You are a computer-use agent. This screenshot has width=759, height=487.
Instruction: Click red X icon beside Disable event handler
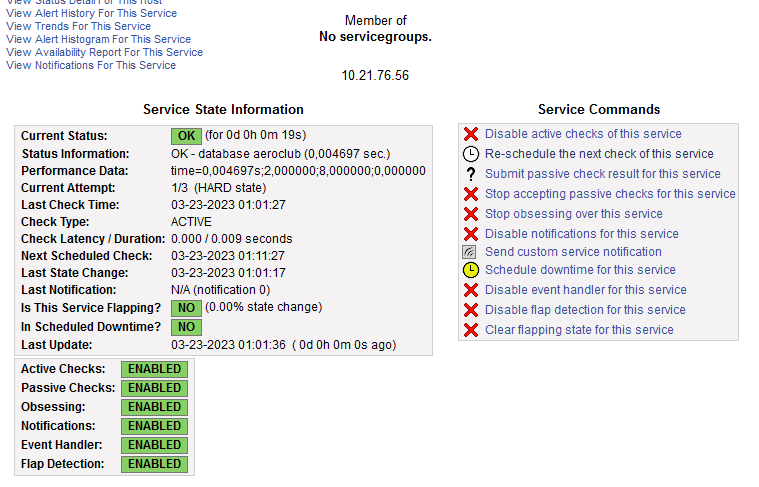tap(470, 290)
